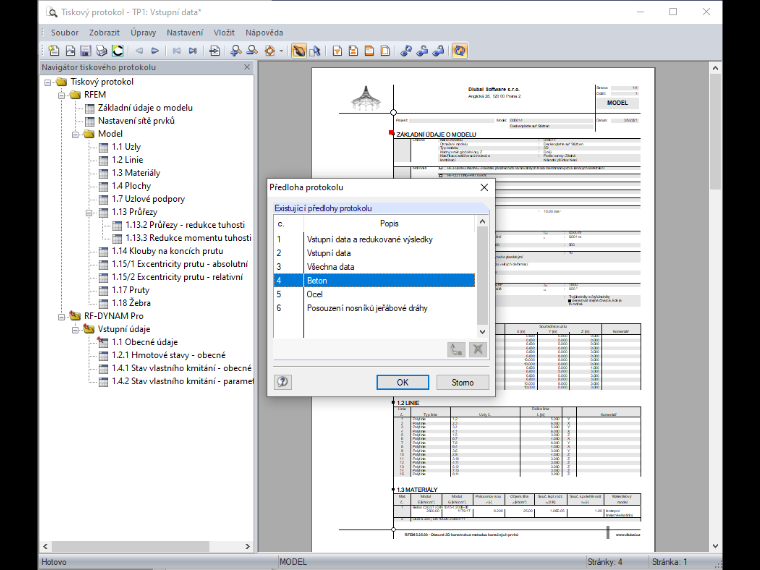This screenshot has height=570, width=760.
Task: Select 1.1 Obecné údaje under RF-DYNAM
Action: point(144,342)
